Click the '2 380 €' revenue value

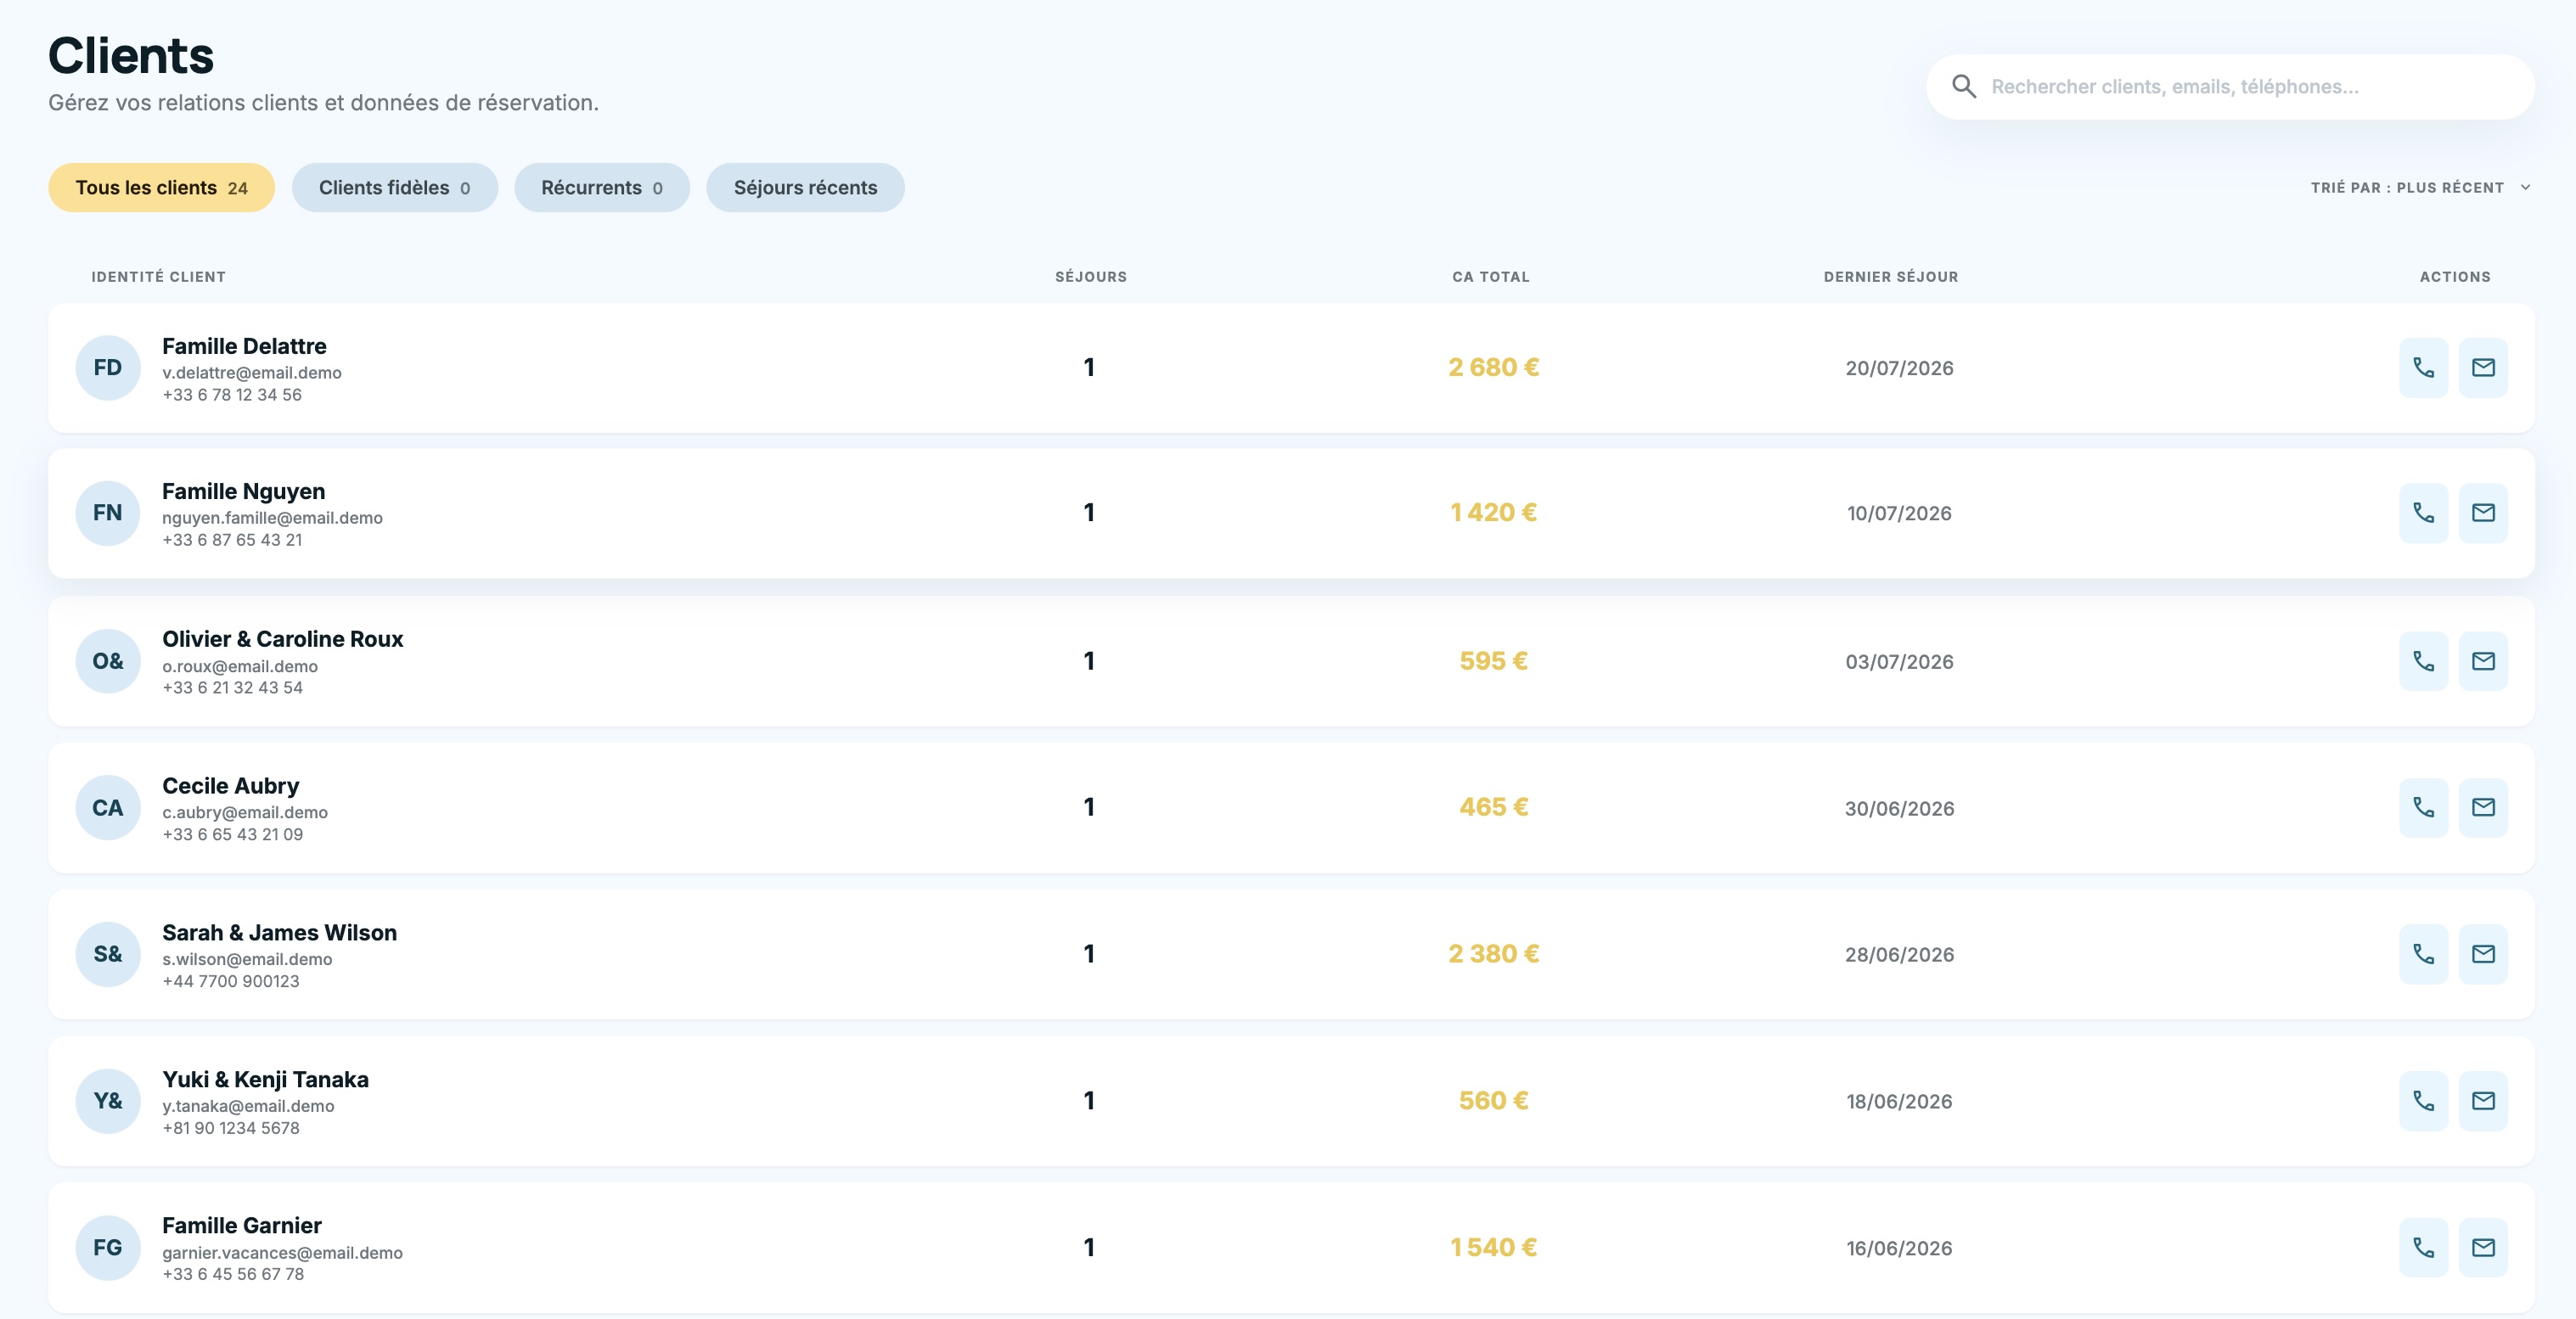point(1493,954)
